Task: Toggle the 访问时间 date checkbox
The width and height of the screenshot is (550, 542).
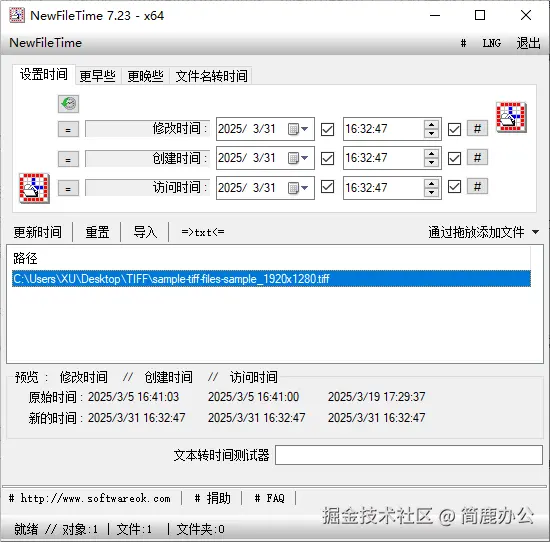Action: [327, 187]
